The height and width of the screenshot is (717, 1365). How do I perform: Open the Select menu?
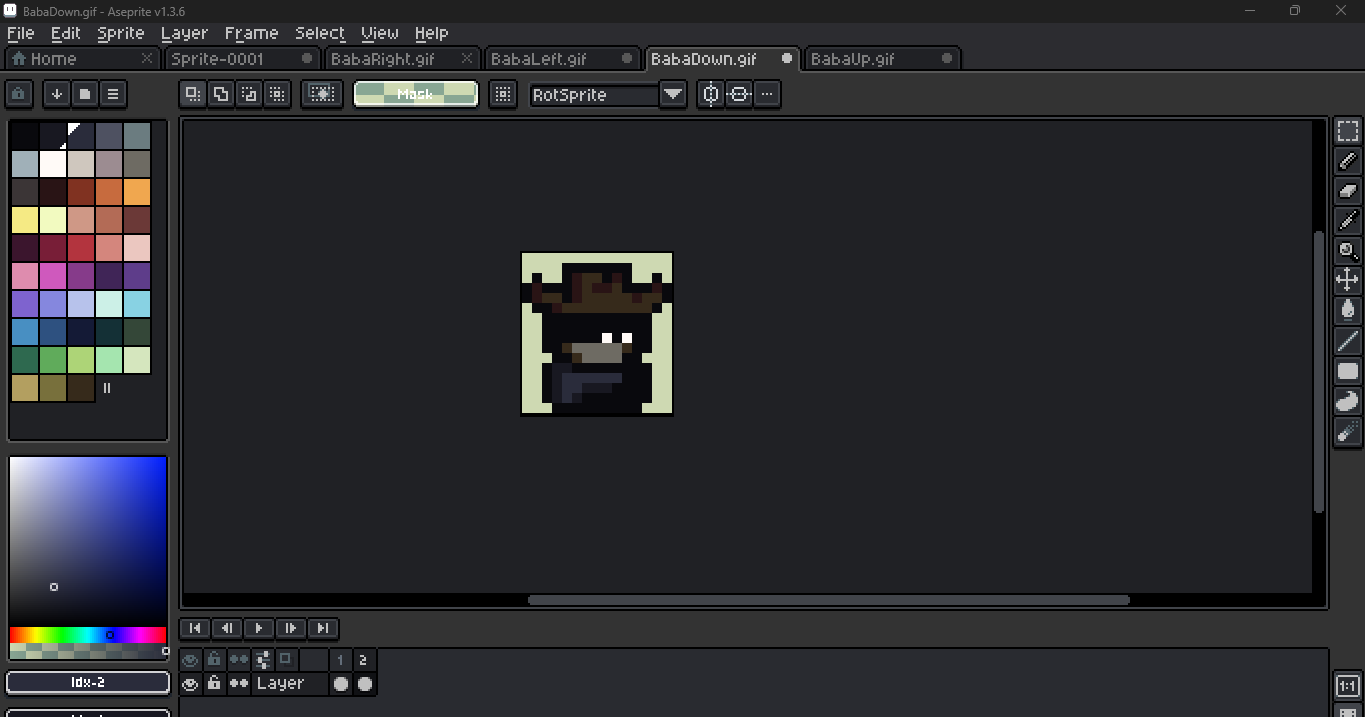pyautogui.click(x=320, y=33)
